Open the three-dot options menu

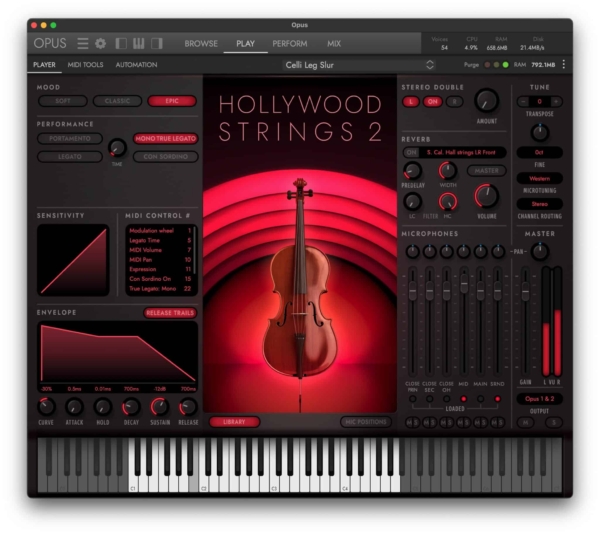[564, 65]
